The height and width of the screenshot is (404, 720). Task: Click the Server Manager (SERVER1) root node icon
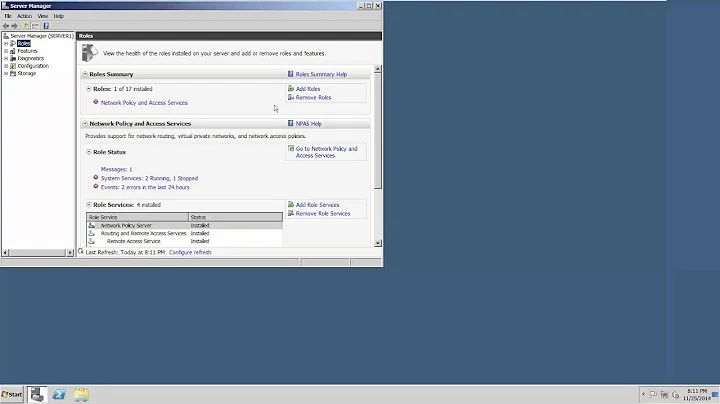tap(6, 36)
